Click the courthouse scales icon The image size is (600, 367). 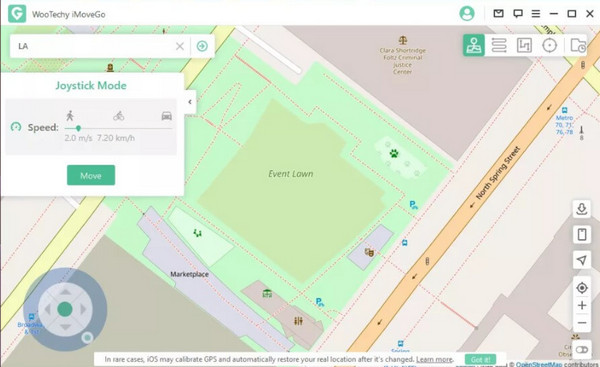point(403,40)
